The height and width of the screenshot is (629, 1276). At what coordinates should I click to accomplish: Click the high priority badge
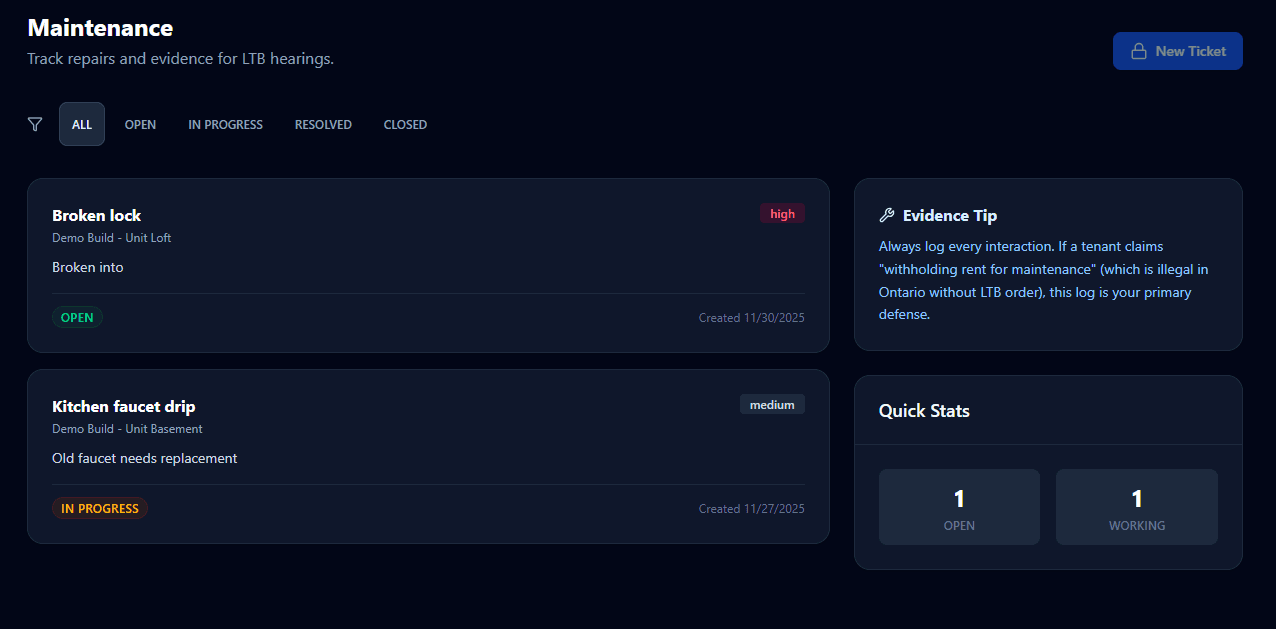(782, 213)
